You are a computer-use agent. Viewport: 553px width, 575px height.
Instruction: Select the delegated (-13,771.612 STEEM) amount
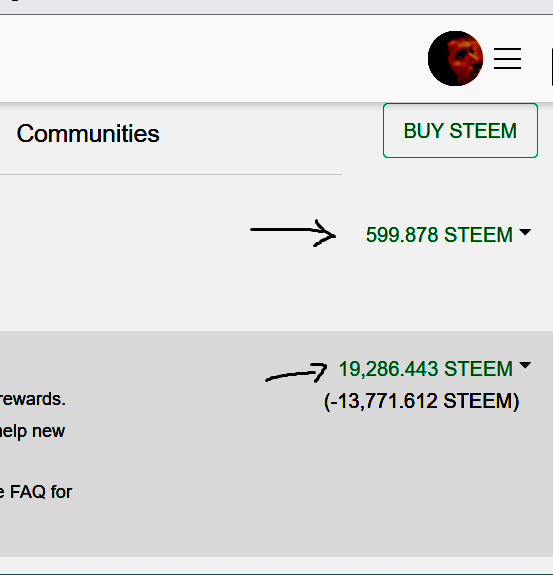coord(422,401)
